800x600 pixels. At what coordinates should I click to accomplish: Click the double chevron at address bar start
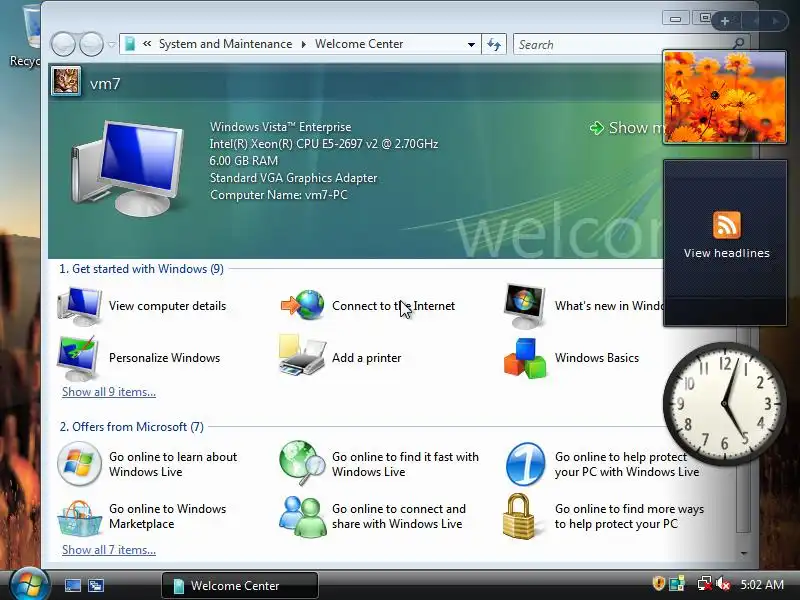(x=147, y=44)
